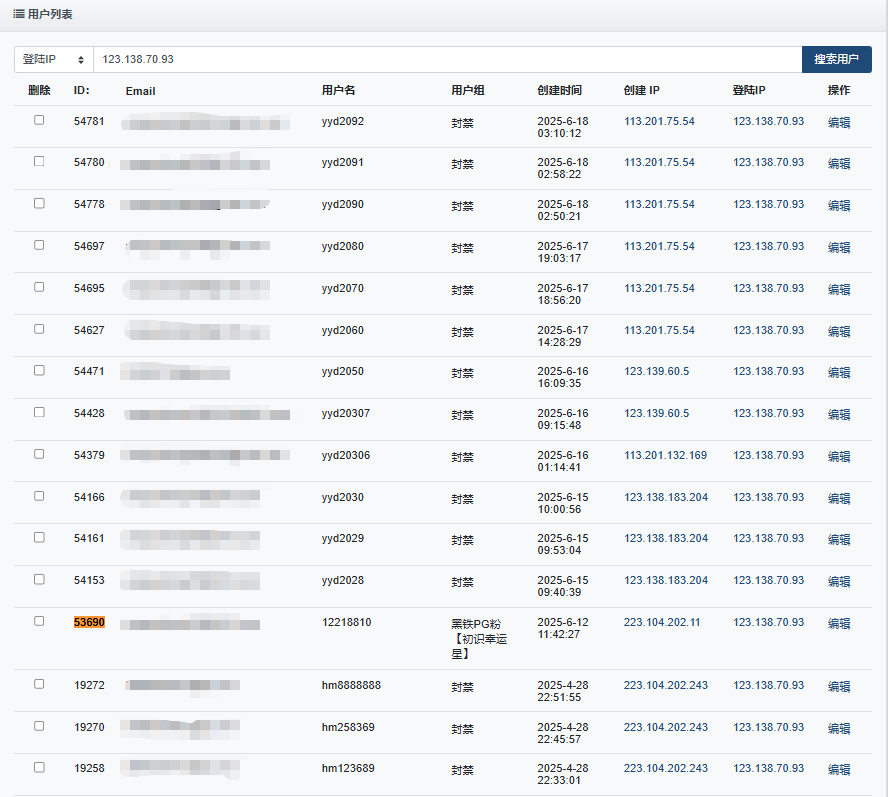Click creation IP 123.139.60.5 of yyd2050
The height and width of the screenshot is (797, 888).
point(656,371)
